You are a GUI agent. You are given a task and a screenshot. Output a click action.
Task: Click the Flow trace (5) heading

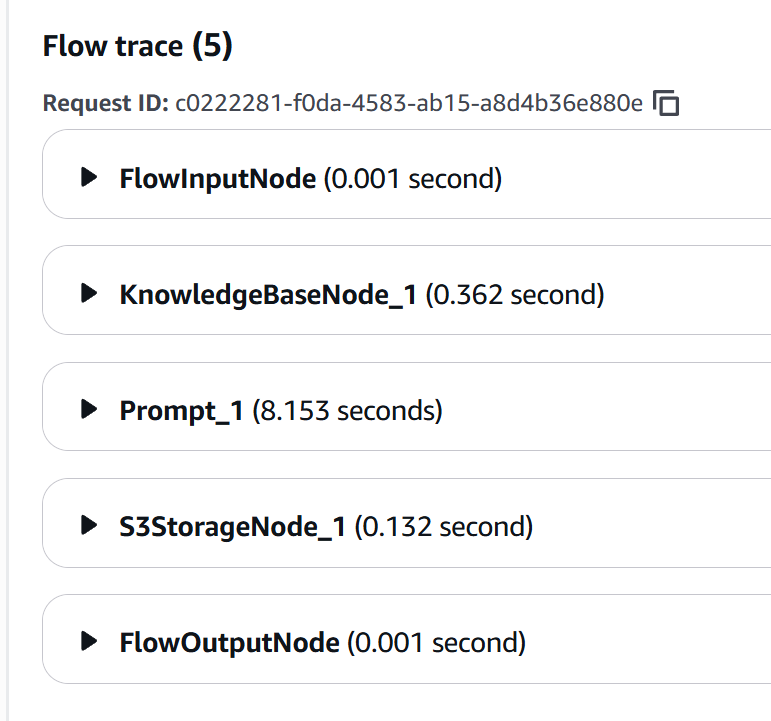137,46
